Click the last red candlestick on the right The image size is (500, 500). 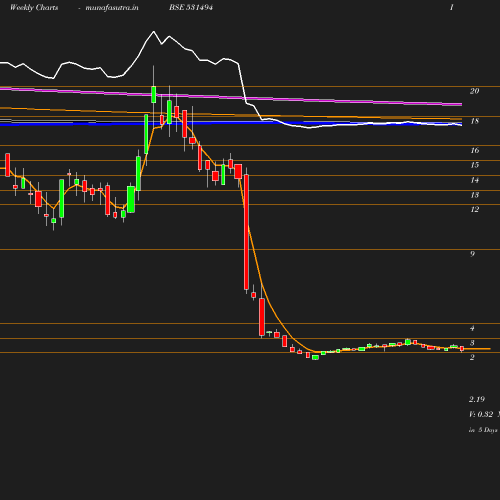click(x=462, y=348)
